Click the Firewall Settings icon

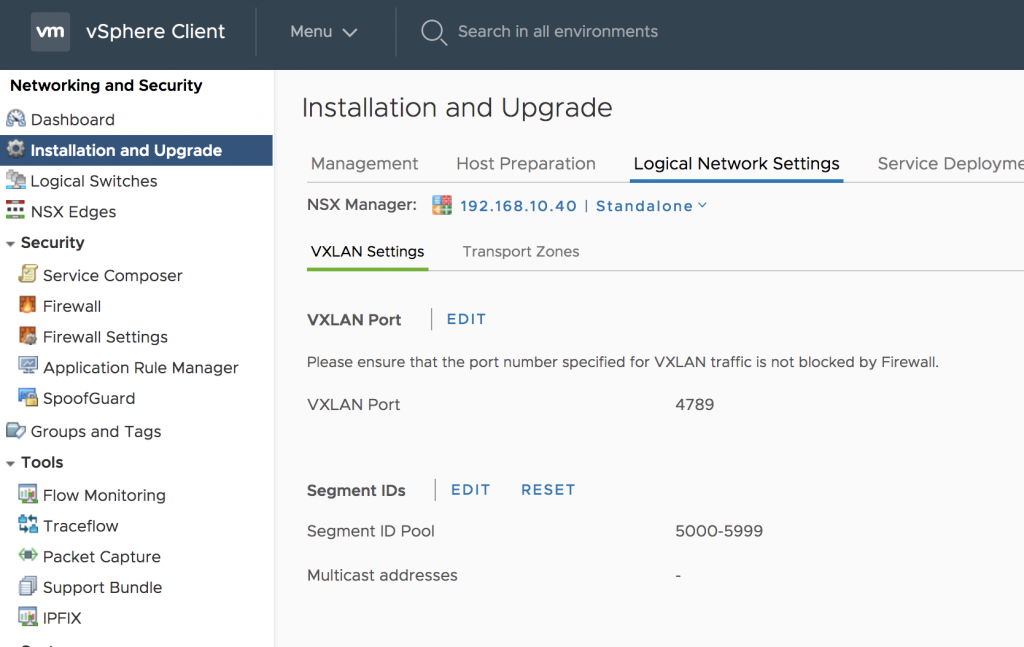click(x=28, y=336)
